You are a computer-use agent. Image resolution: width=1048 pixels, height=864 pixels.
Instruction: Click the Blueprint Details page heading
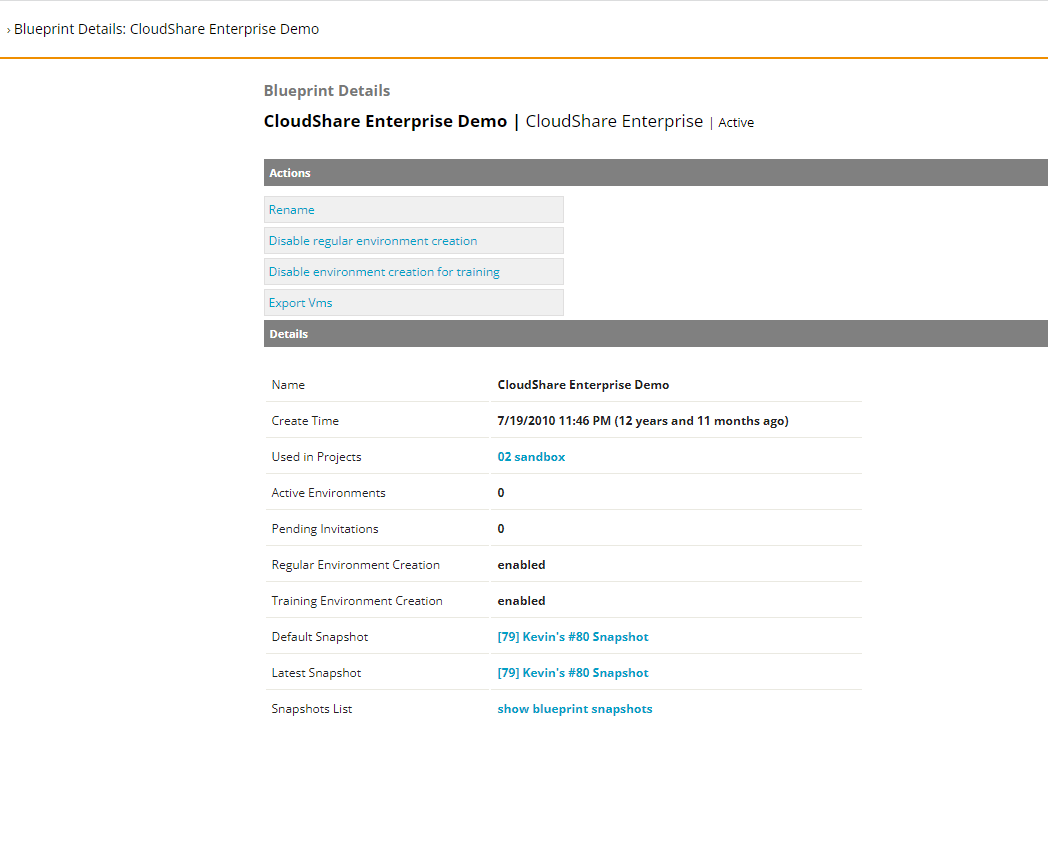click(327, 90)
